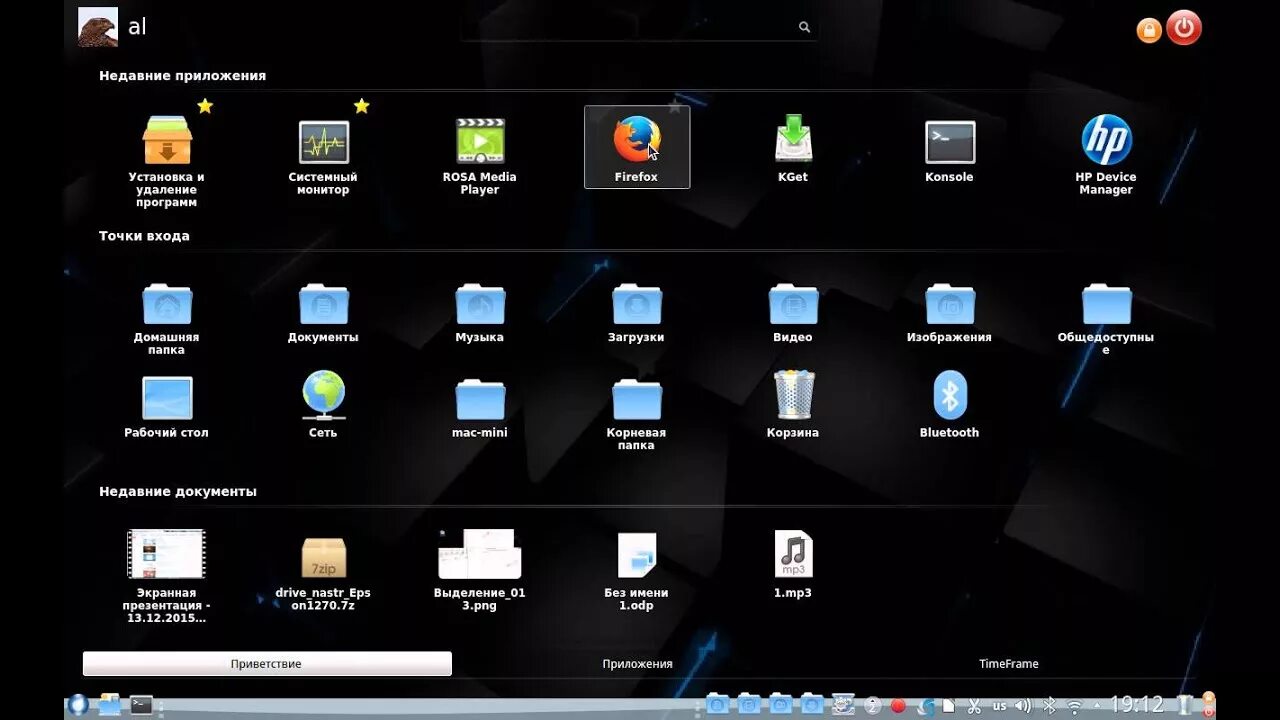Image resolution: width=1280 pixels, height=720 pixels.
Task: Click the red power button
Action: (x=1184, y=28)
